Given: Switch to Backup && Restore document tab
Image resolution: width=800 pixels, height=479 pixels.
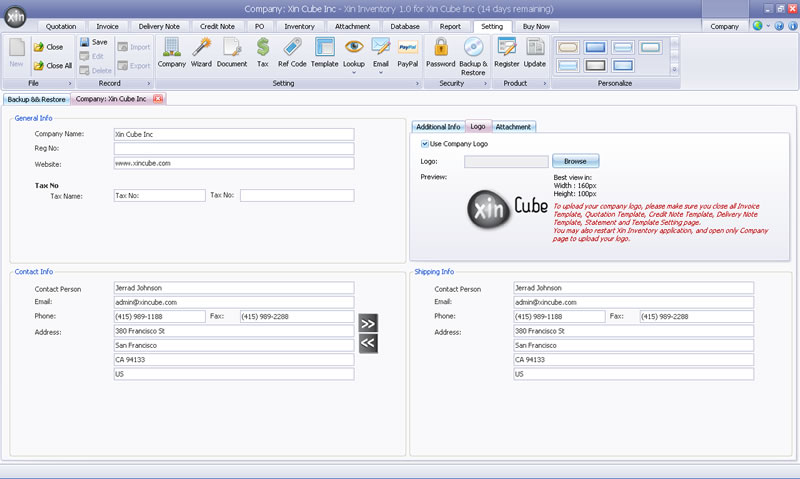Looking at the screenshot, I should 36,99.
